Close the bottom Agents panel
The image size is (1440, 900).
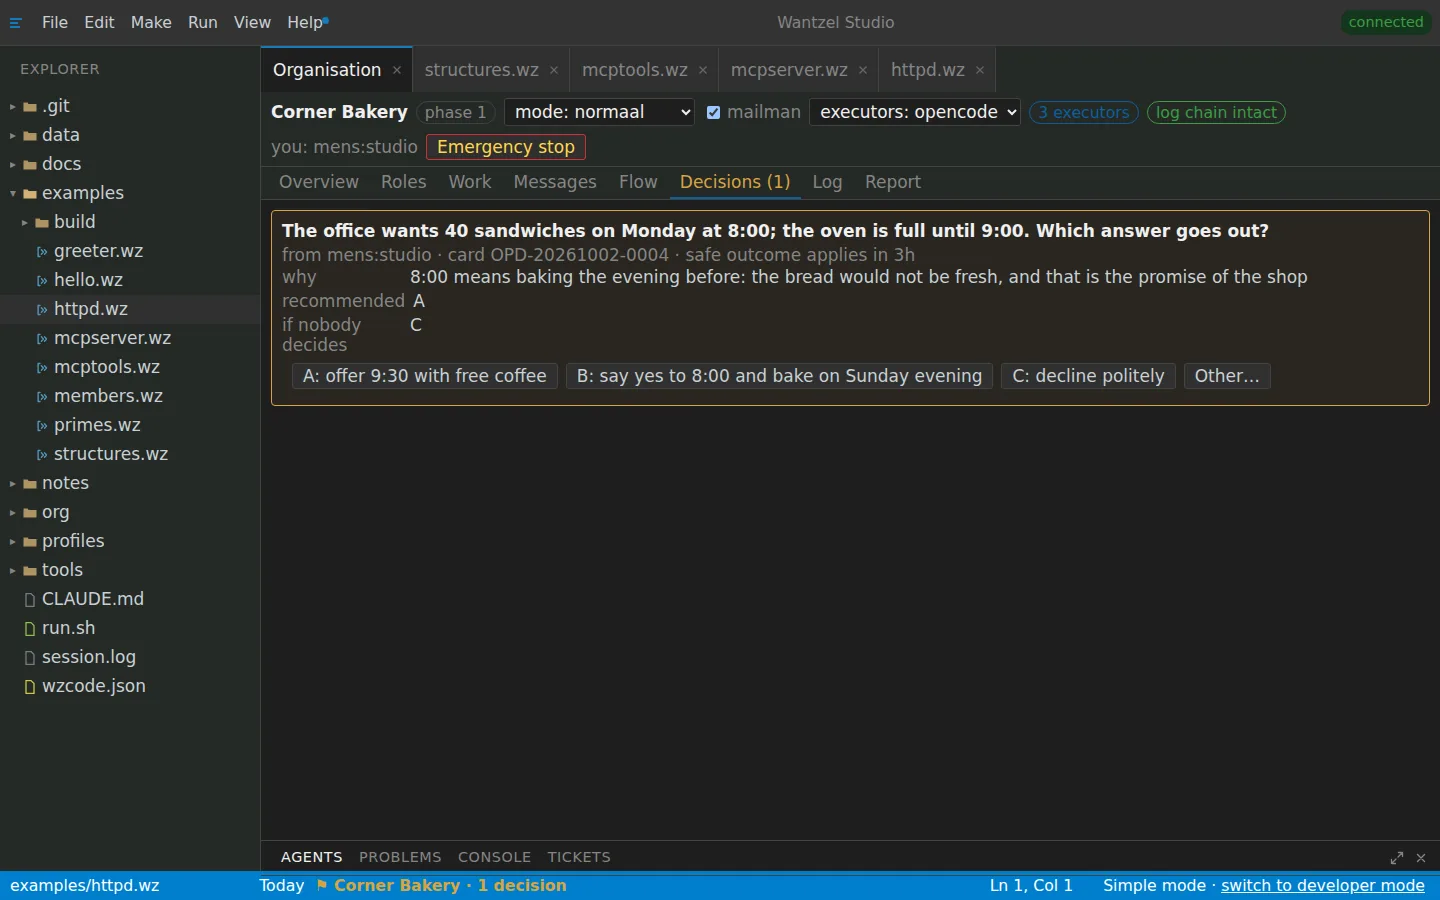[x=1421, y=858]
